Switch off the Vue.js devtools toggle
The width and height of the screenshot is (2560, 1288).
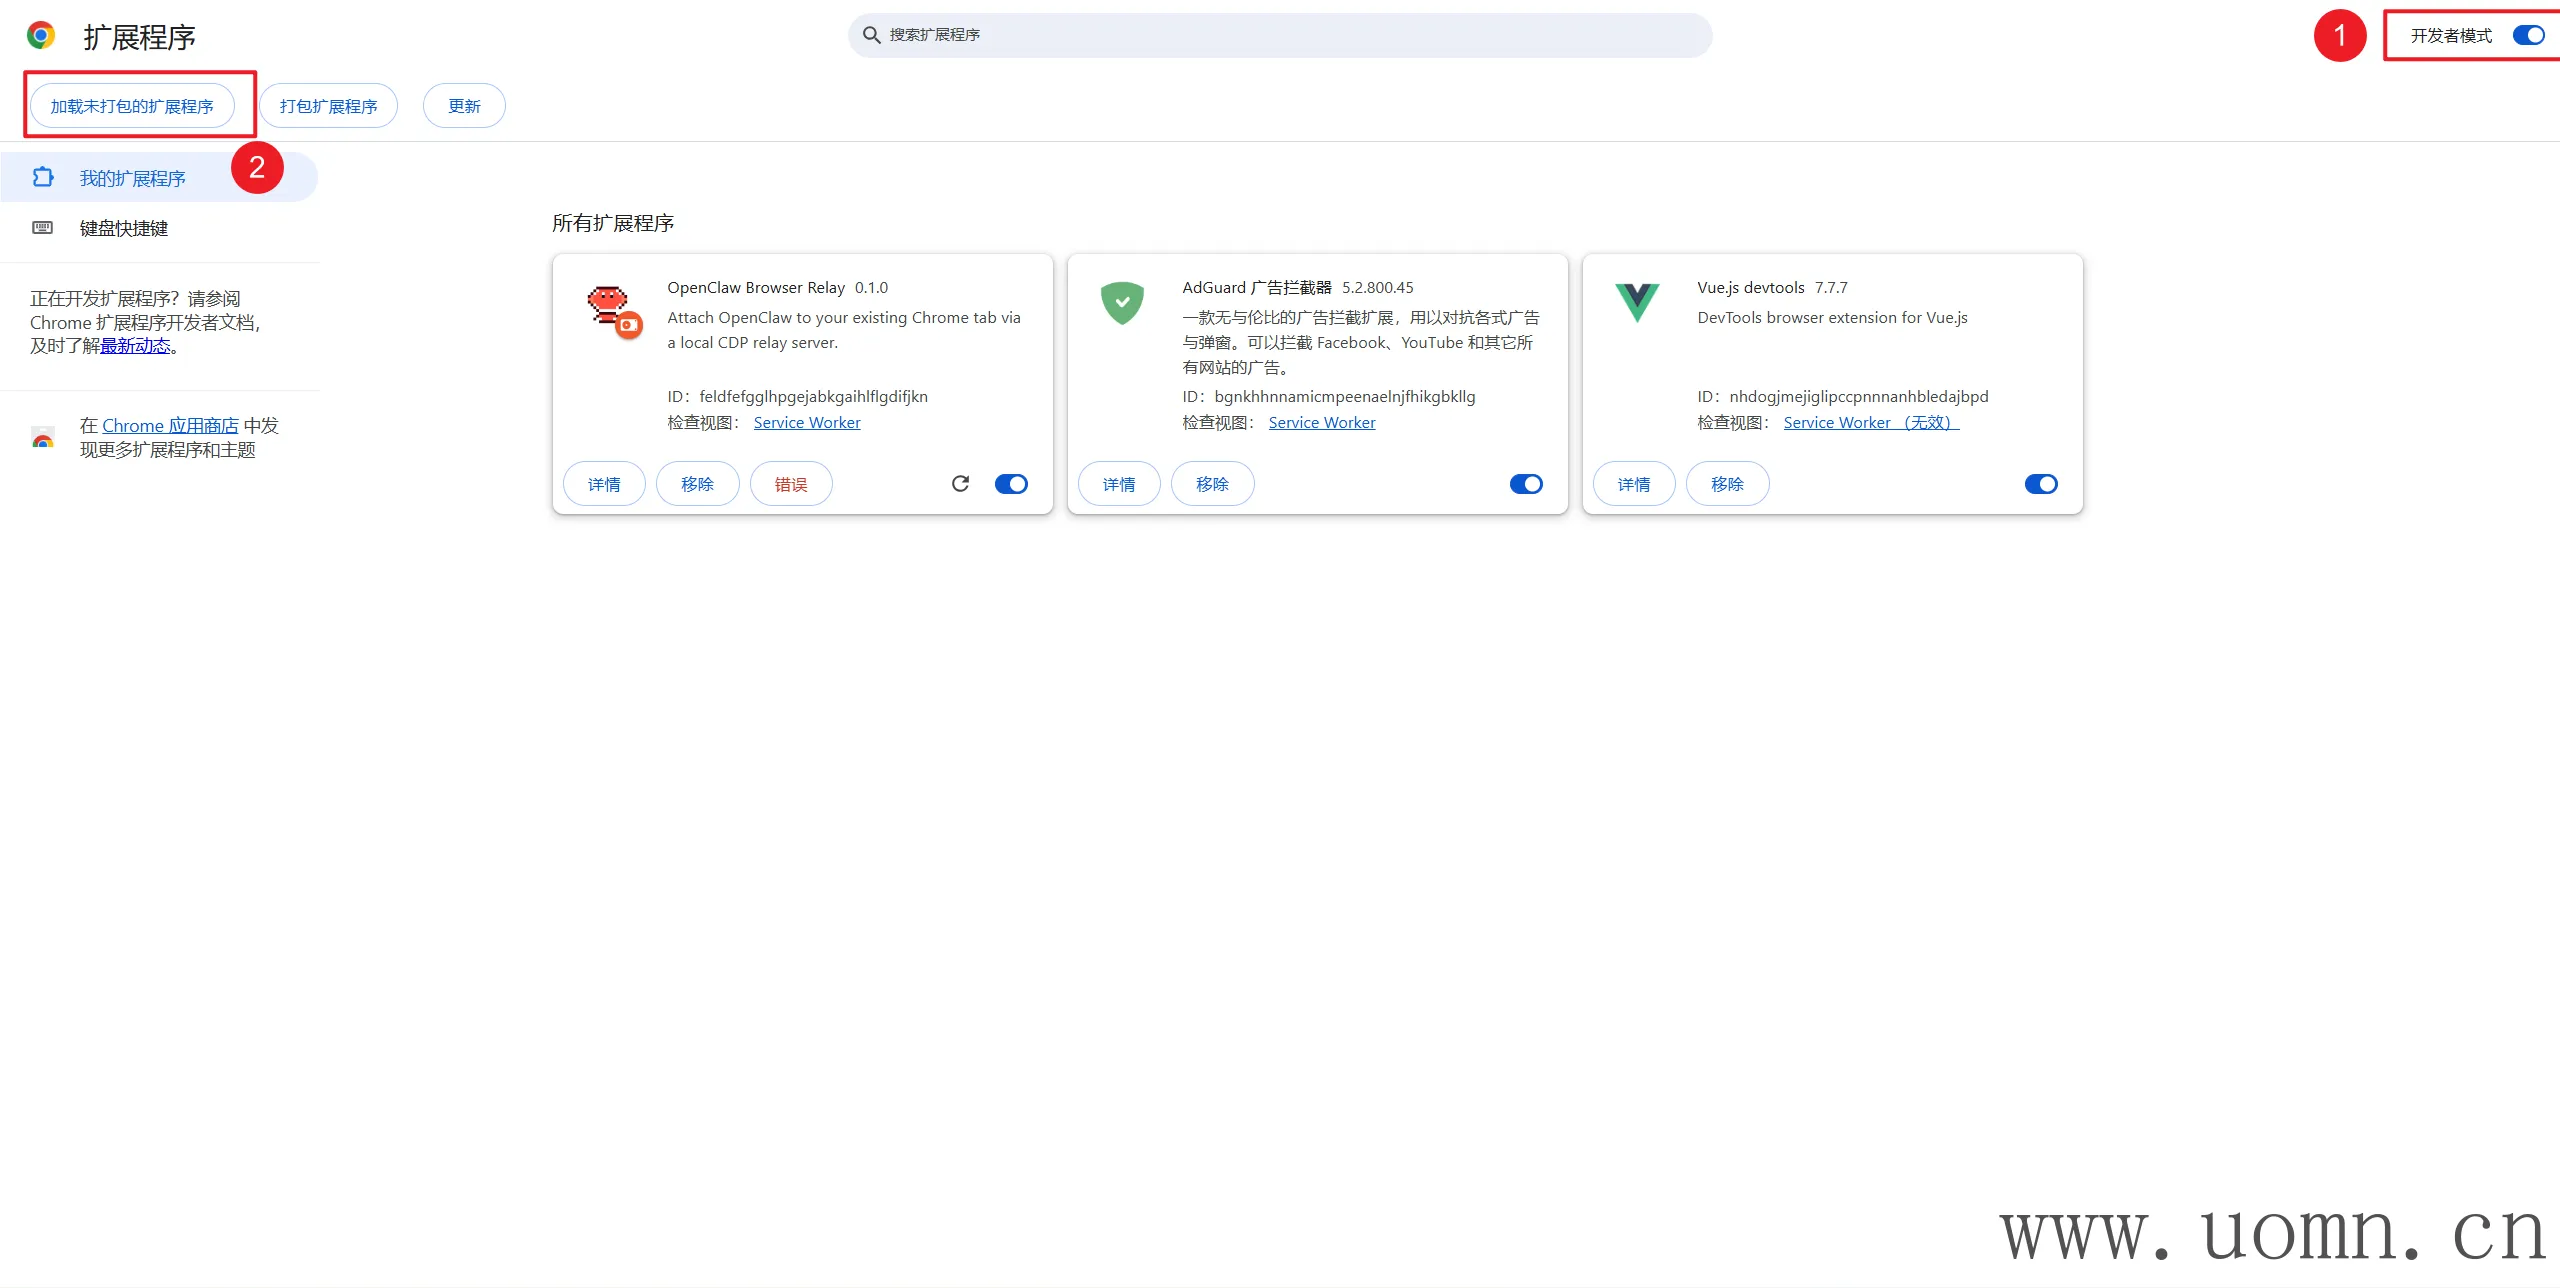click(2041, 484)
